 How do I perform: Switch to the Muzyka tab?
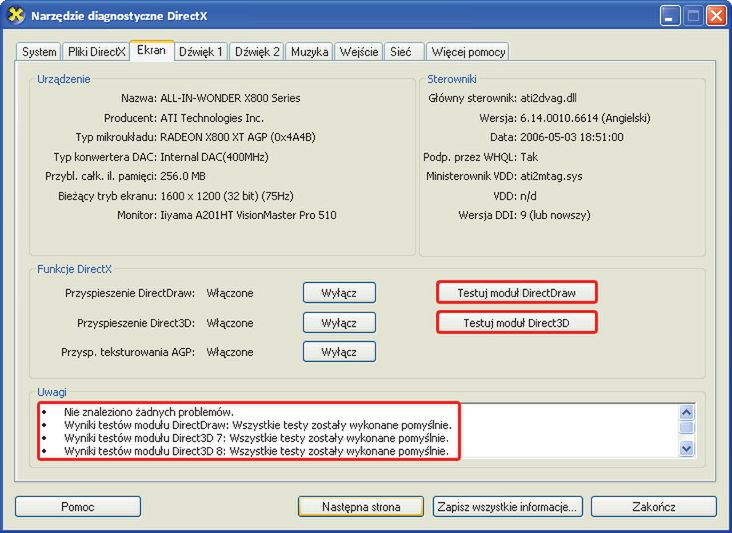tap(309, 52)
